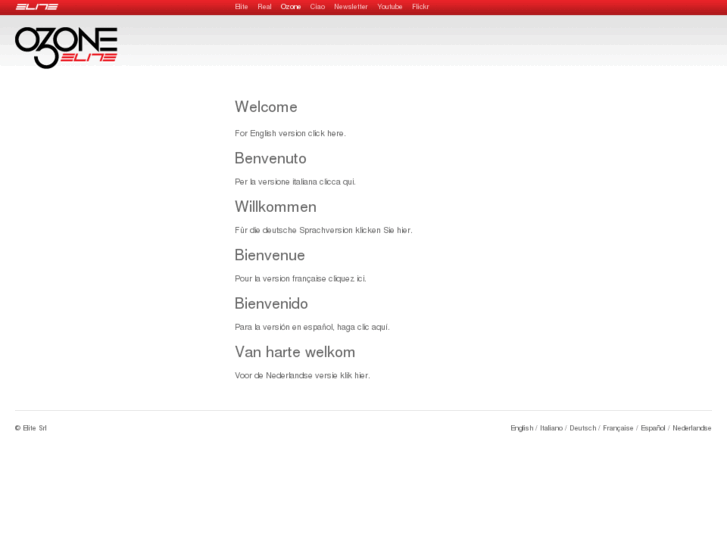Click the German 'klicken Sie hier' line
This screenshot has height=545, width=727.
[323, 230]
